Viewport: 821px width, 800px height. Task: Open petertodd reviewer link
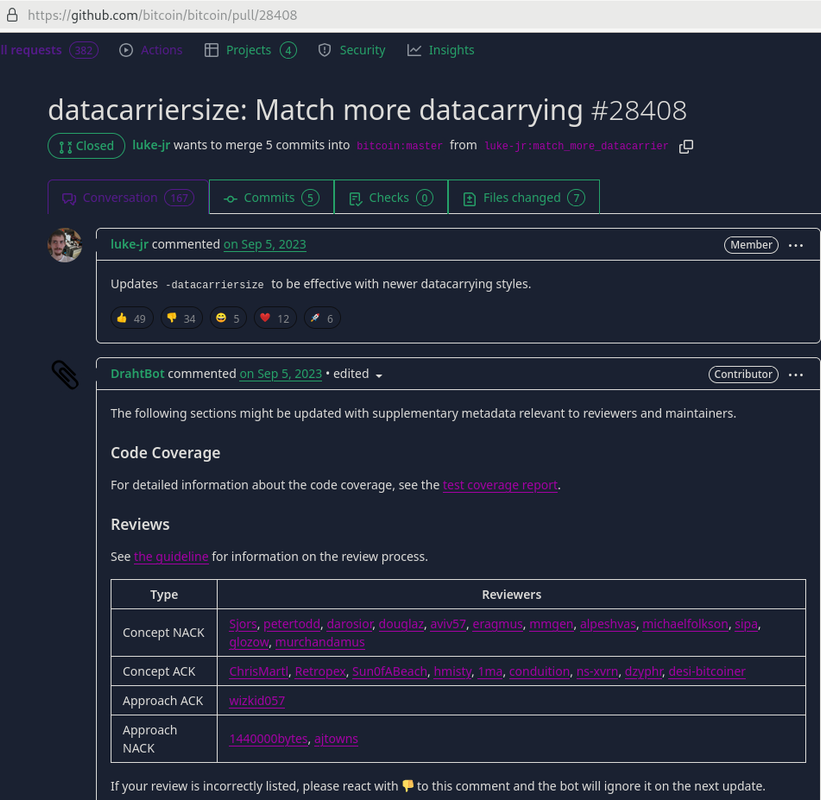click(292, 624)
